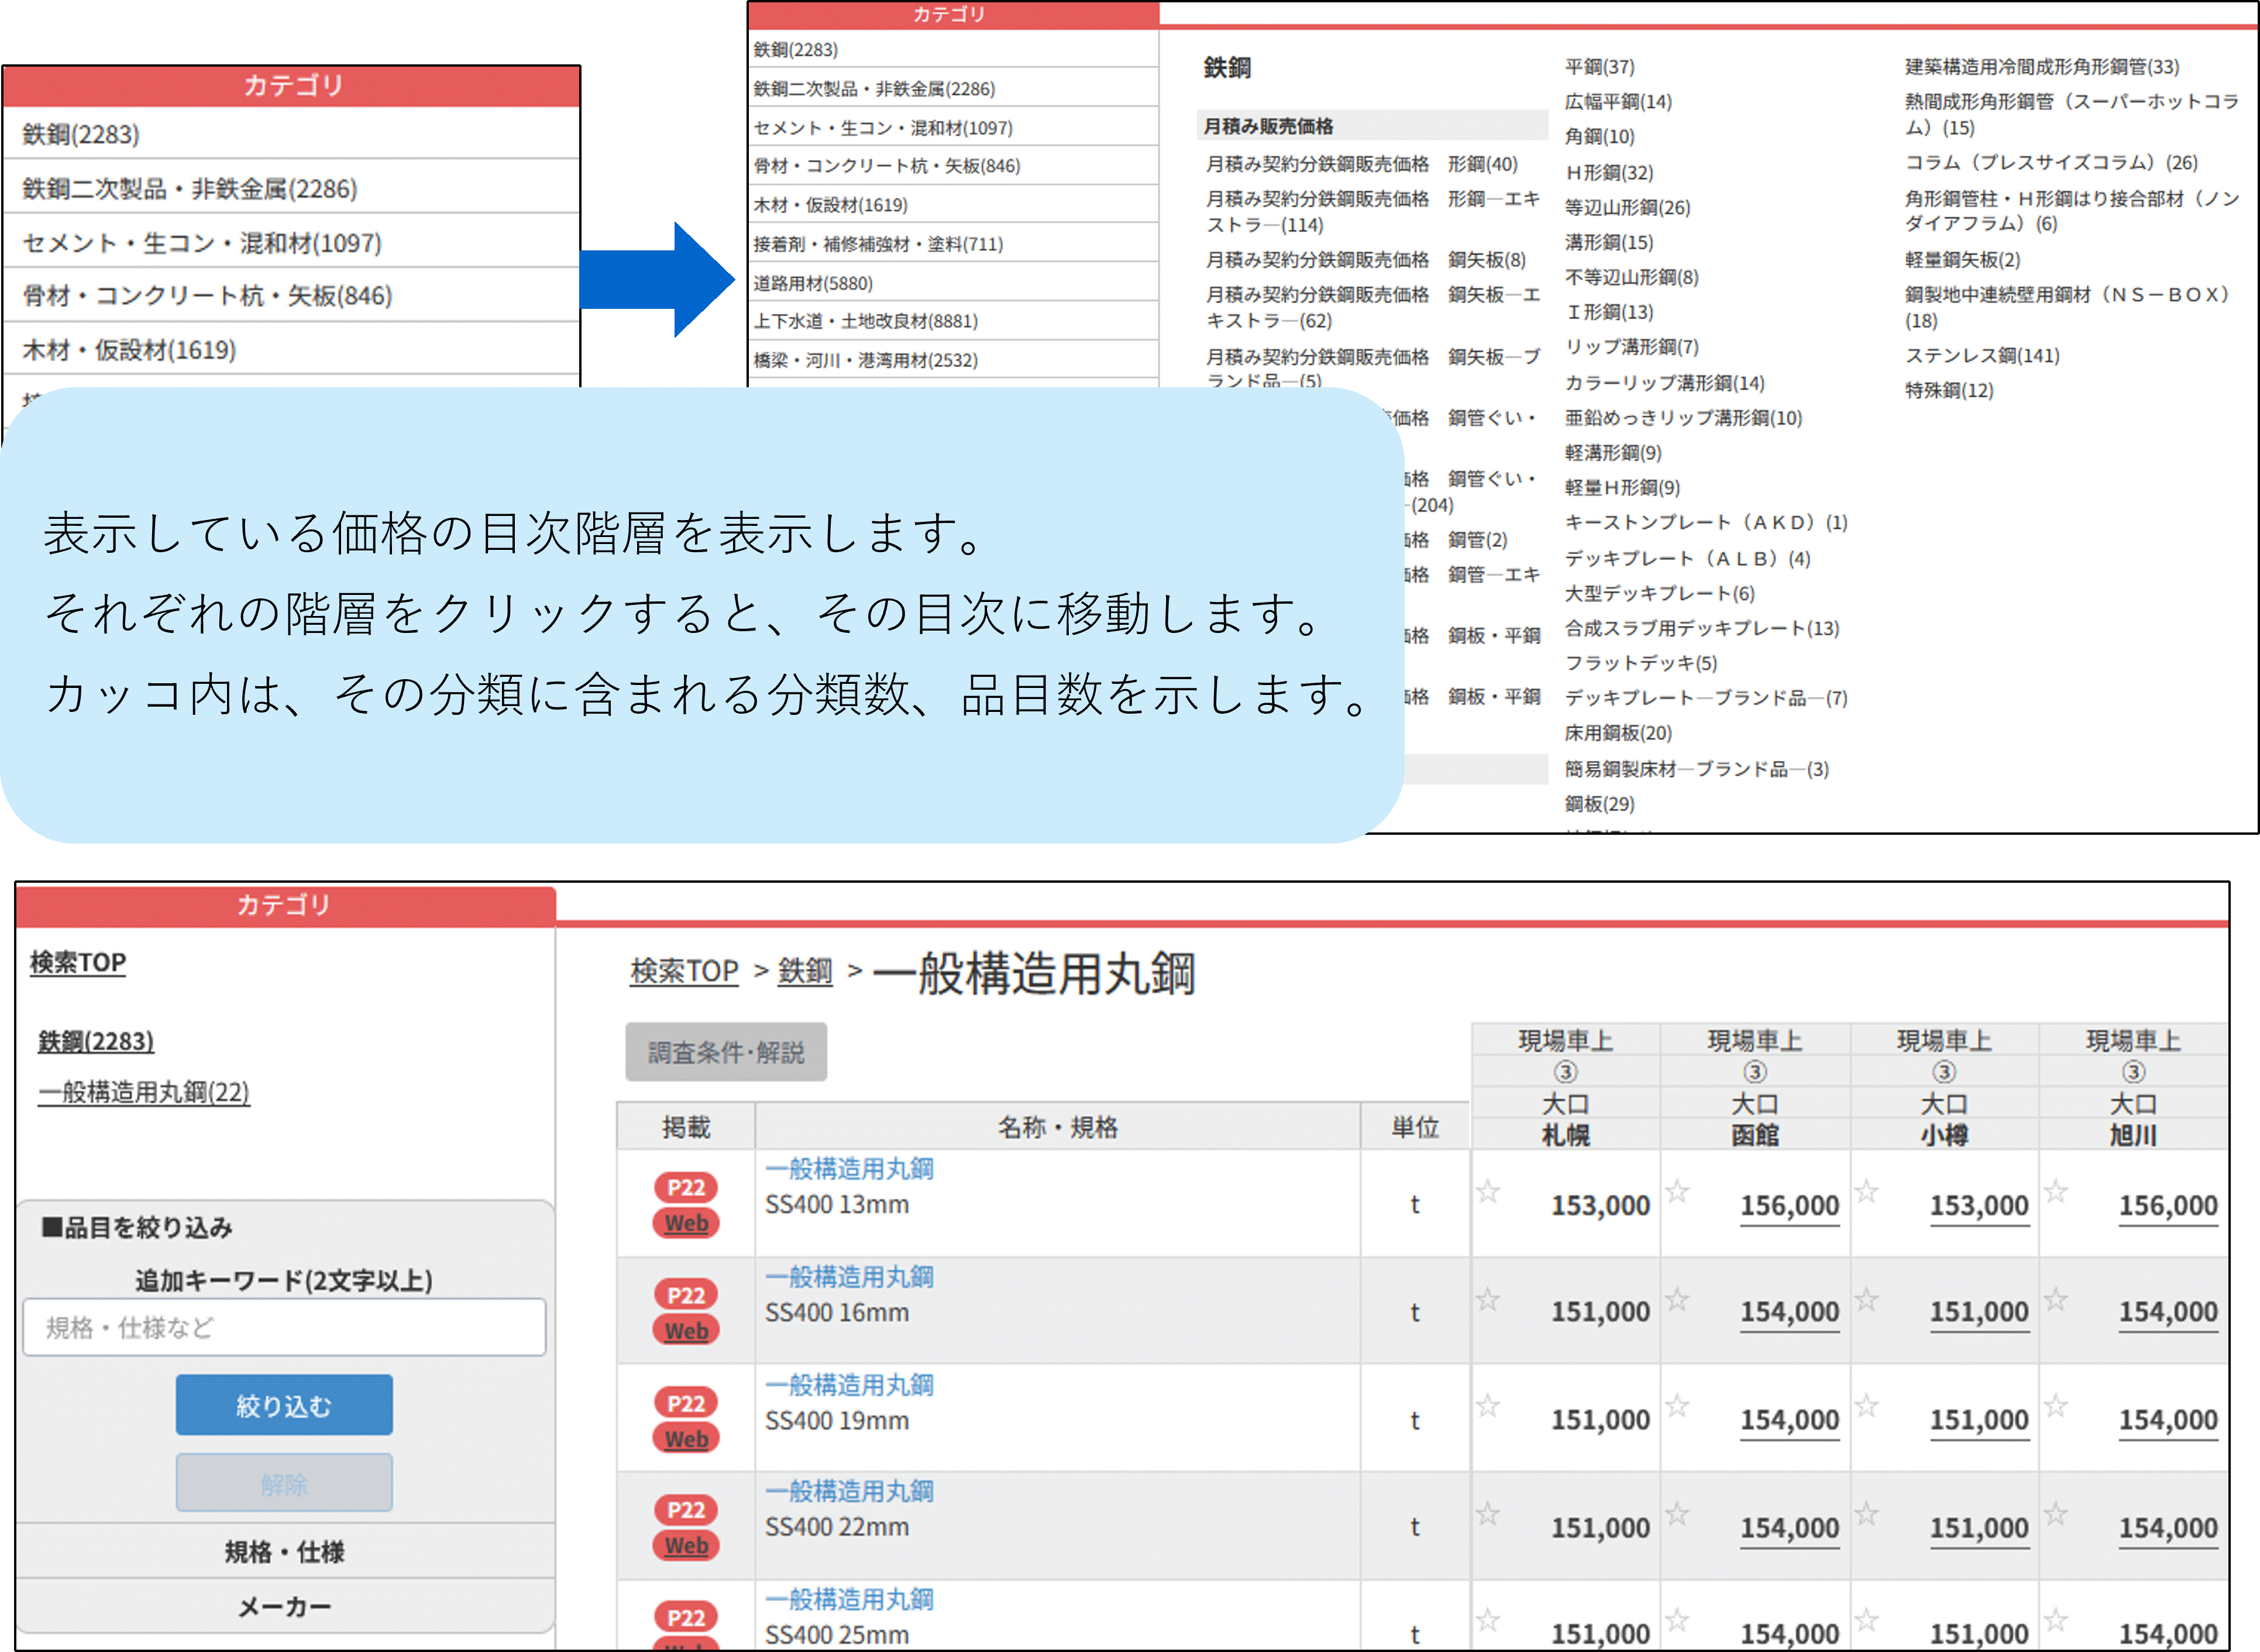The height and width of the screenshot is (1652, 2260).
Task: Click favorite star for SS400 13mm 小樽 price
Action: pos(1866,1191)
